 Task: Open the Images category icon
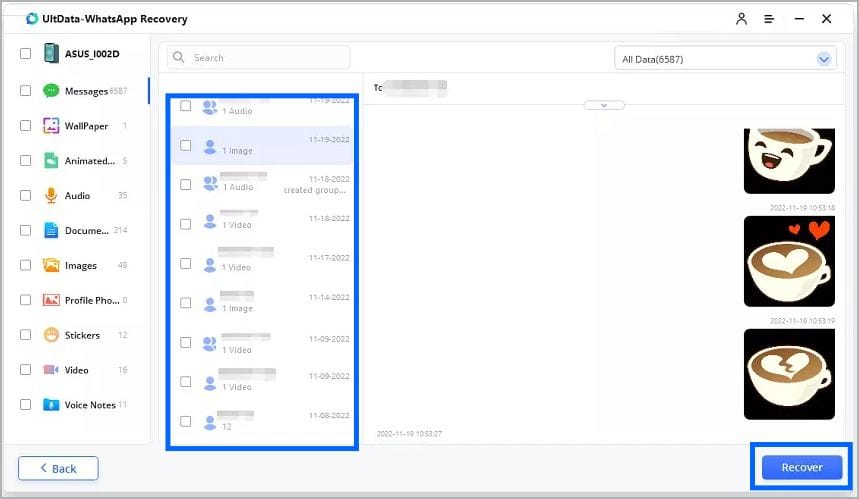point(51,266)
